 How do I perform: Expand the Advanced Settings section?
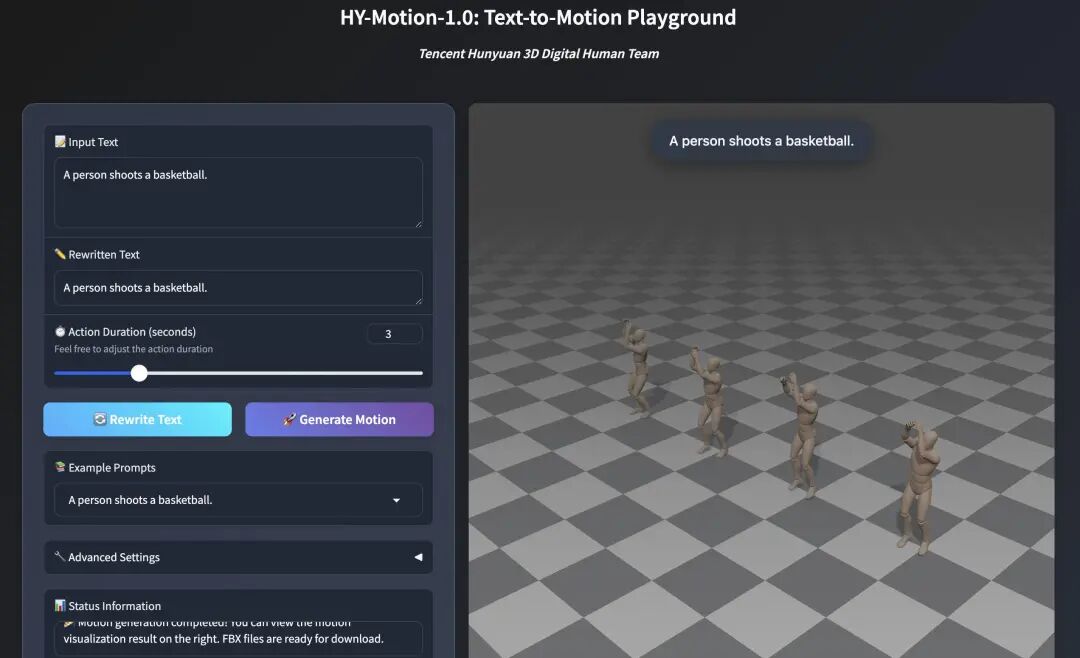(x=238, y=557)
